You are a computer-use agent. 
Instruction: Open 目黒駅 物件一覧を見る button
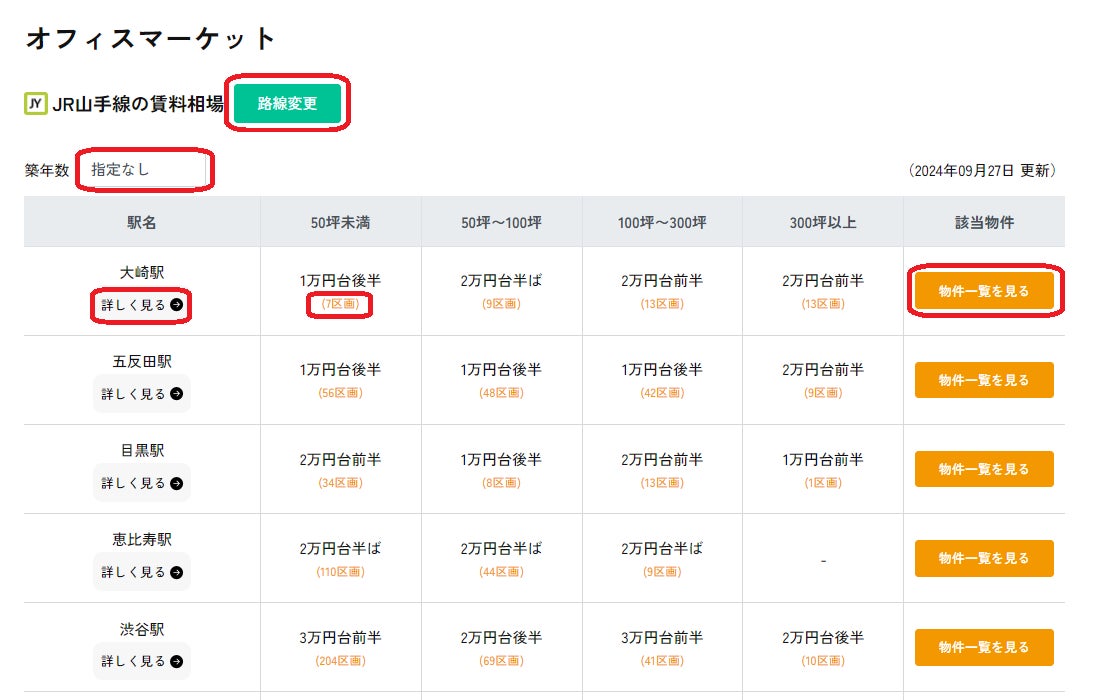point(984,469)
